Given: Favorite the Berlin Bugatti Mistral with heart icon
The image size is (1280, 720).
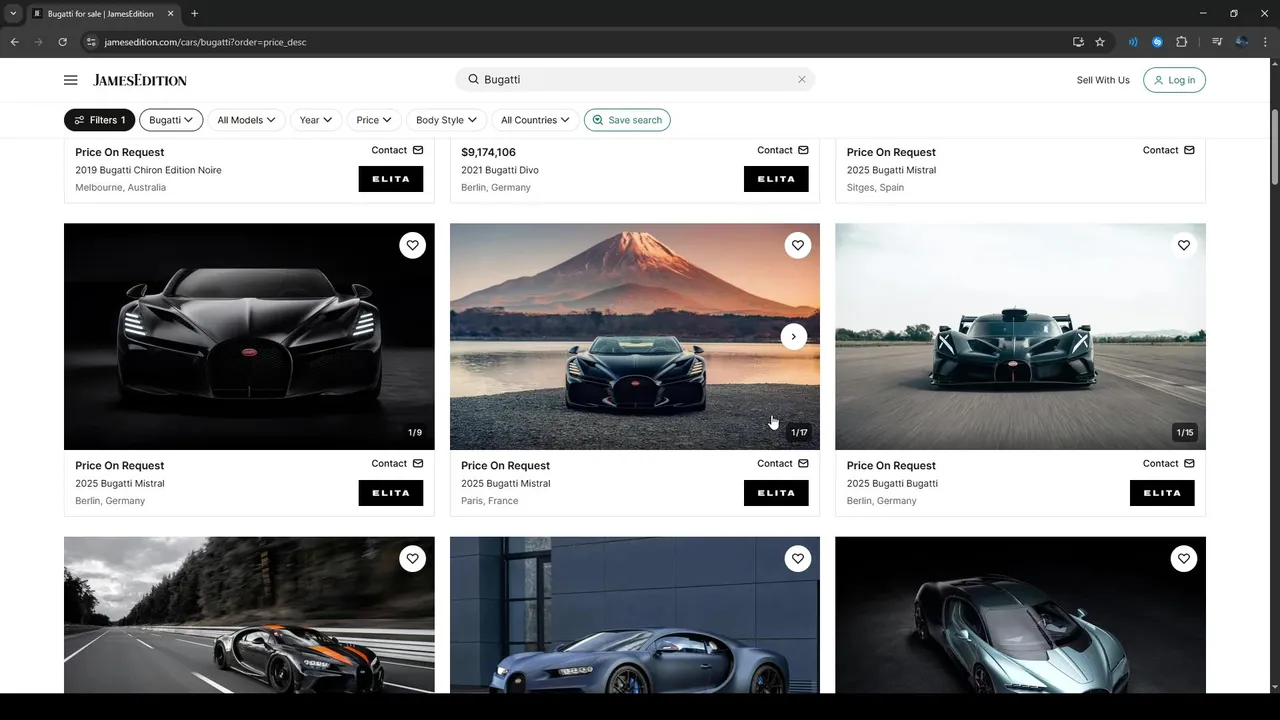Looking at the screenshot, I should coord(412,245).
